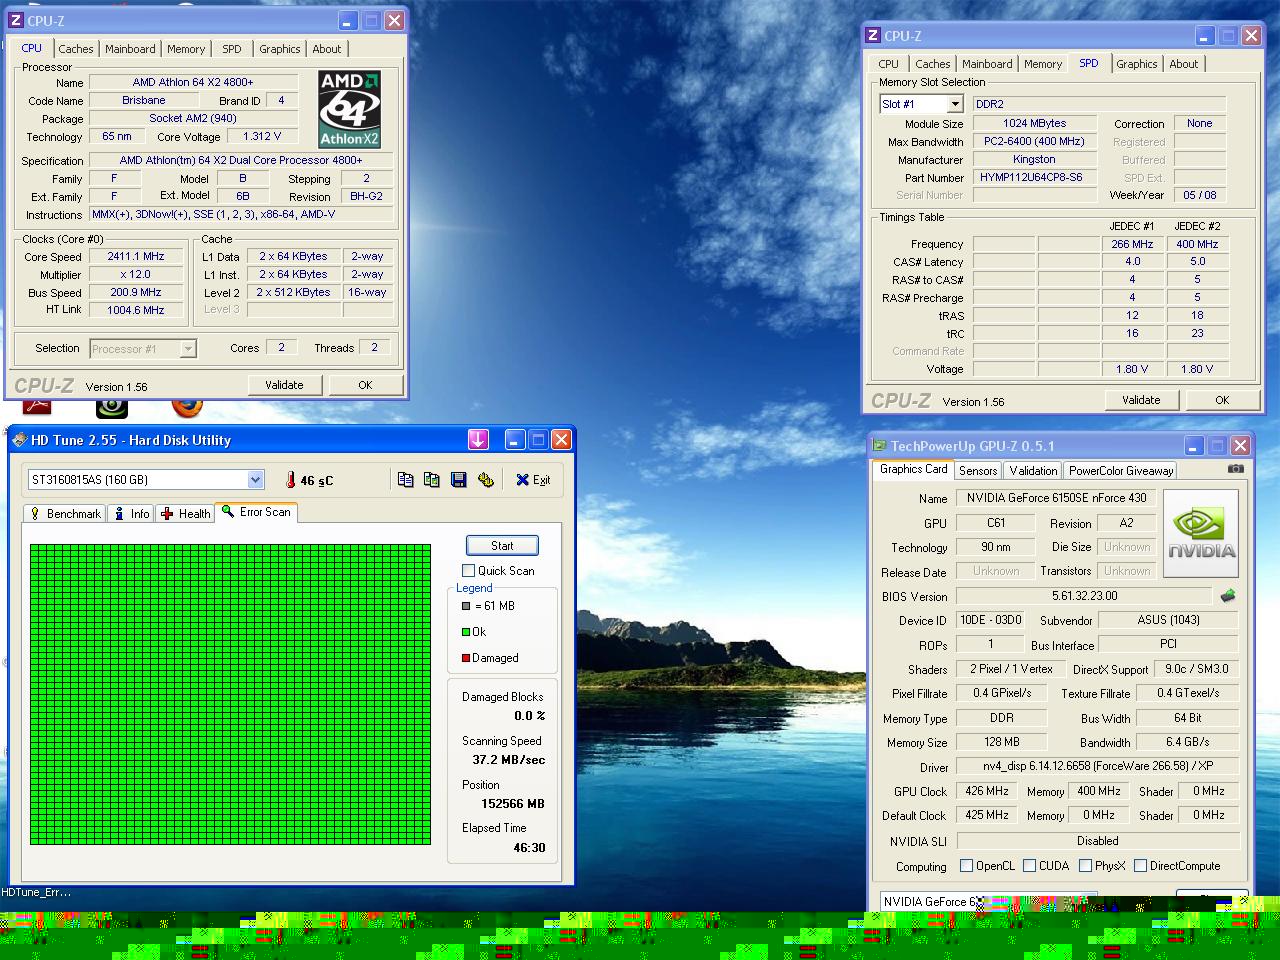Click Validate in the CPU-Z SPD window
This screenshot has height=960, width=1280.
pos(1141,400)
